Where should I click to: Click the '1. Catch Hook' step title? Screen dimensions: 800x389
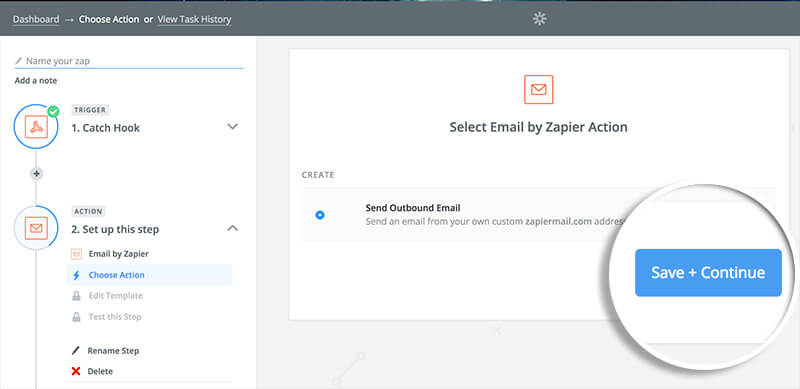point(106,128)
